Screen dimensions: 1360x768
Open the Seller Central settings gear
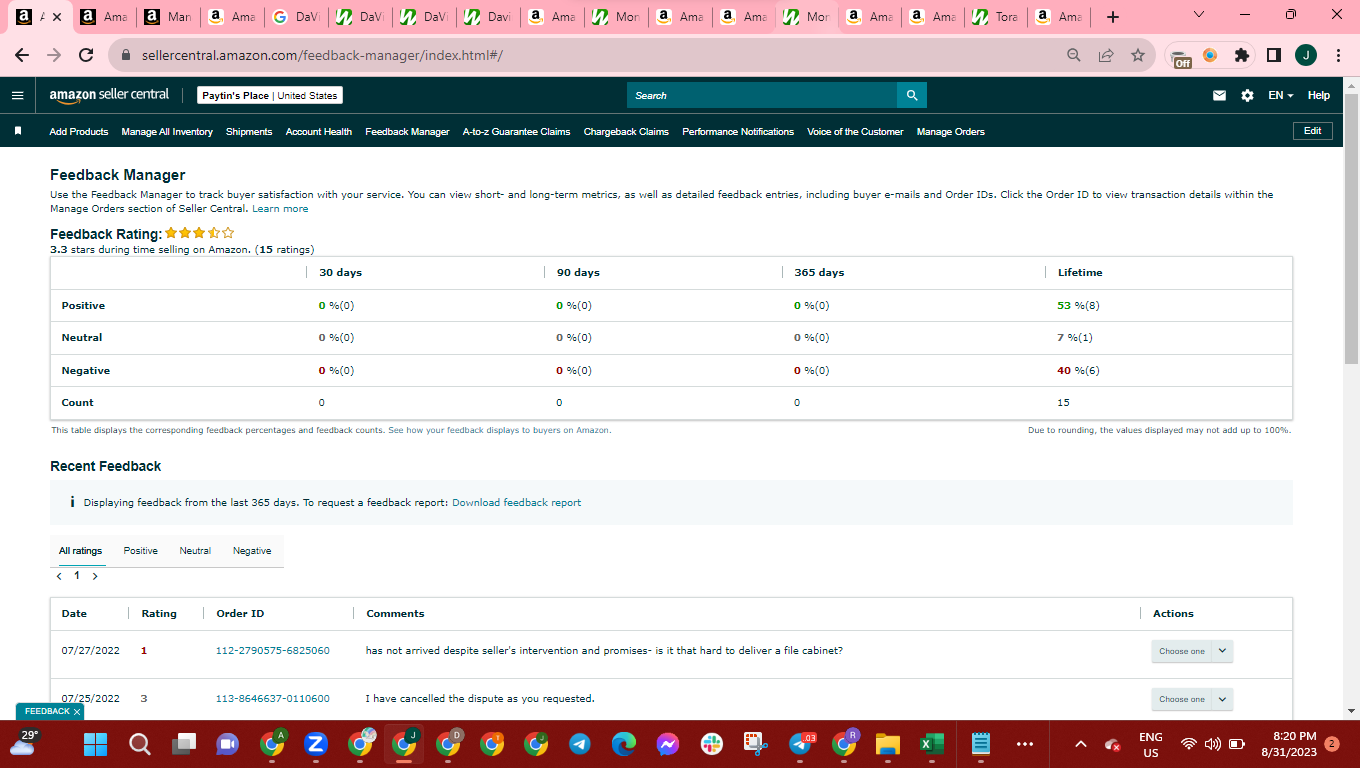[1247, 95]
